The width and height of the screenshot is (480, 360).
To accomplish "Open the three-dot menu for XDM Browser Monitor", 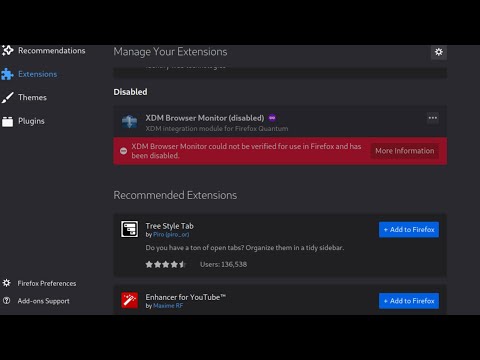I will [433, 118].
